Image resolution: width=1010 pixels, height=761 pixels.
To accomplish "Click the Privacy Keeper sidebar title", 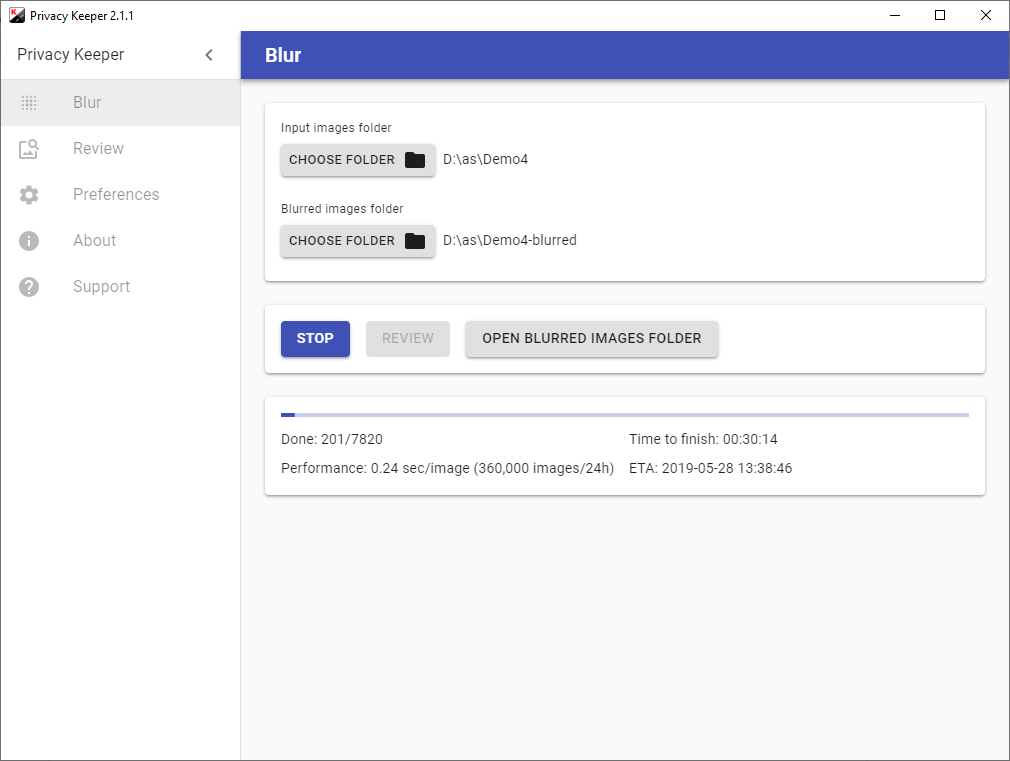I will click(70, 55).
